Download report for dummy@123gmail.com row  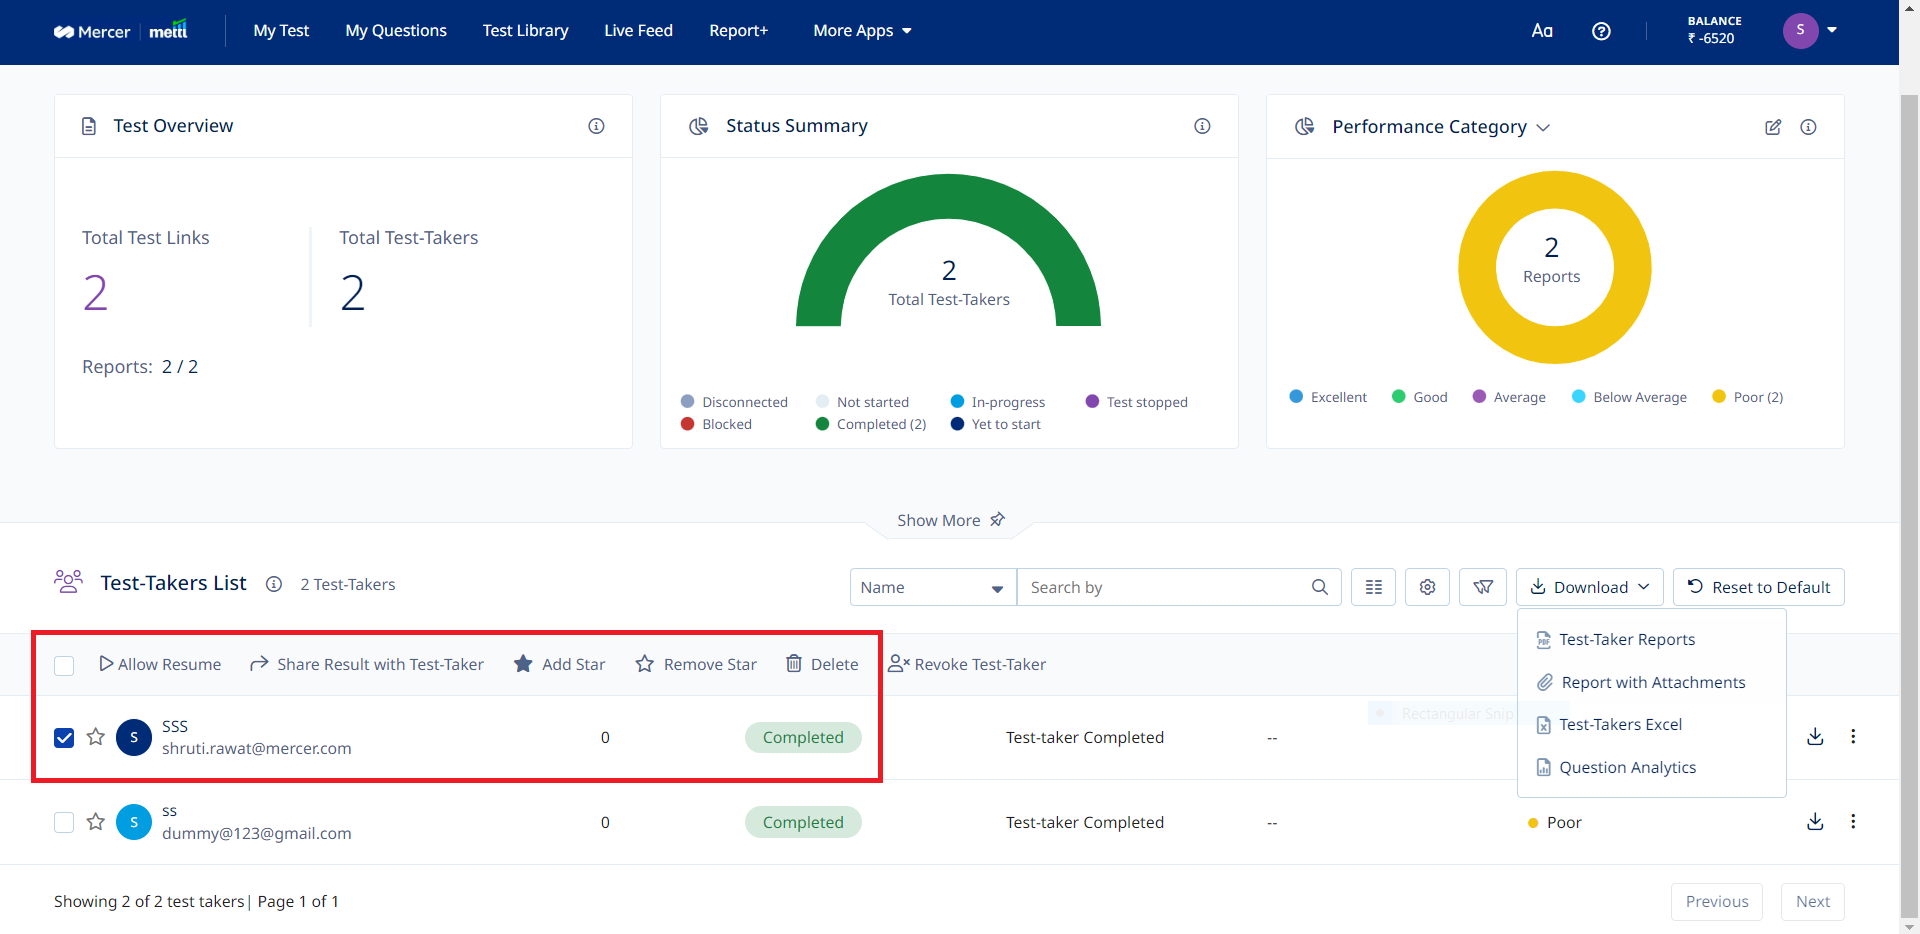[1815, 822]
